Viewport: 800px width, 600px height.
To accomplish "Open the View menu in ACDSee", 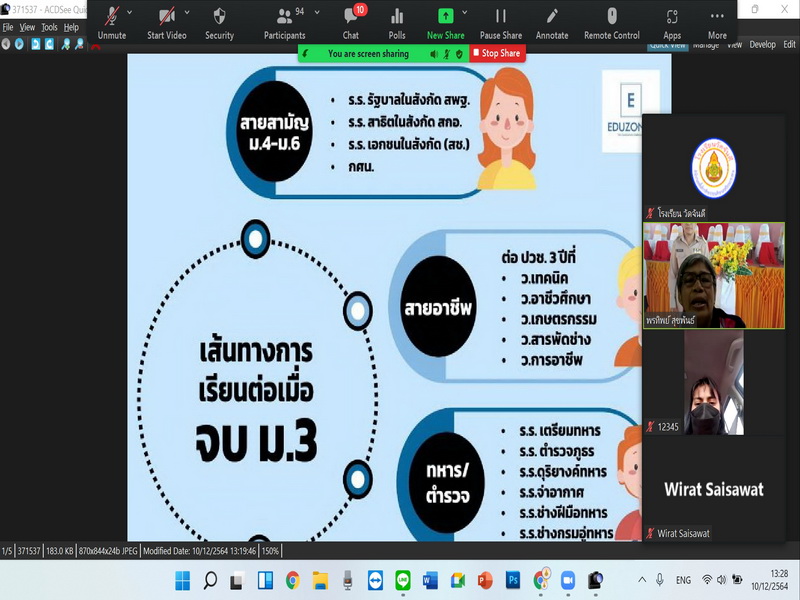I will (27, 28).
